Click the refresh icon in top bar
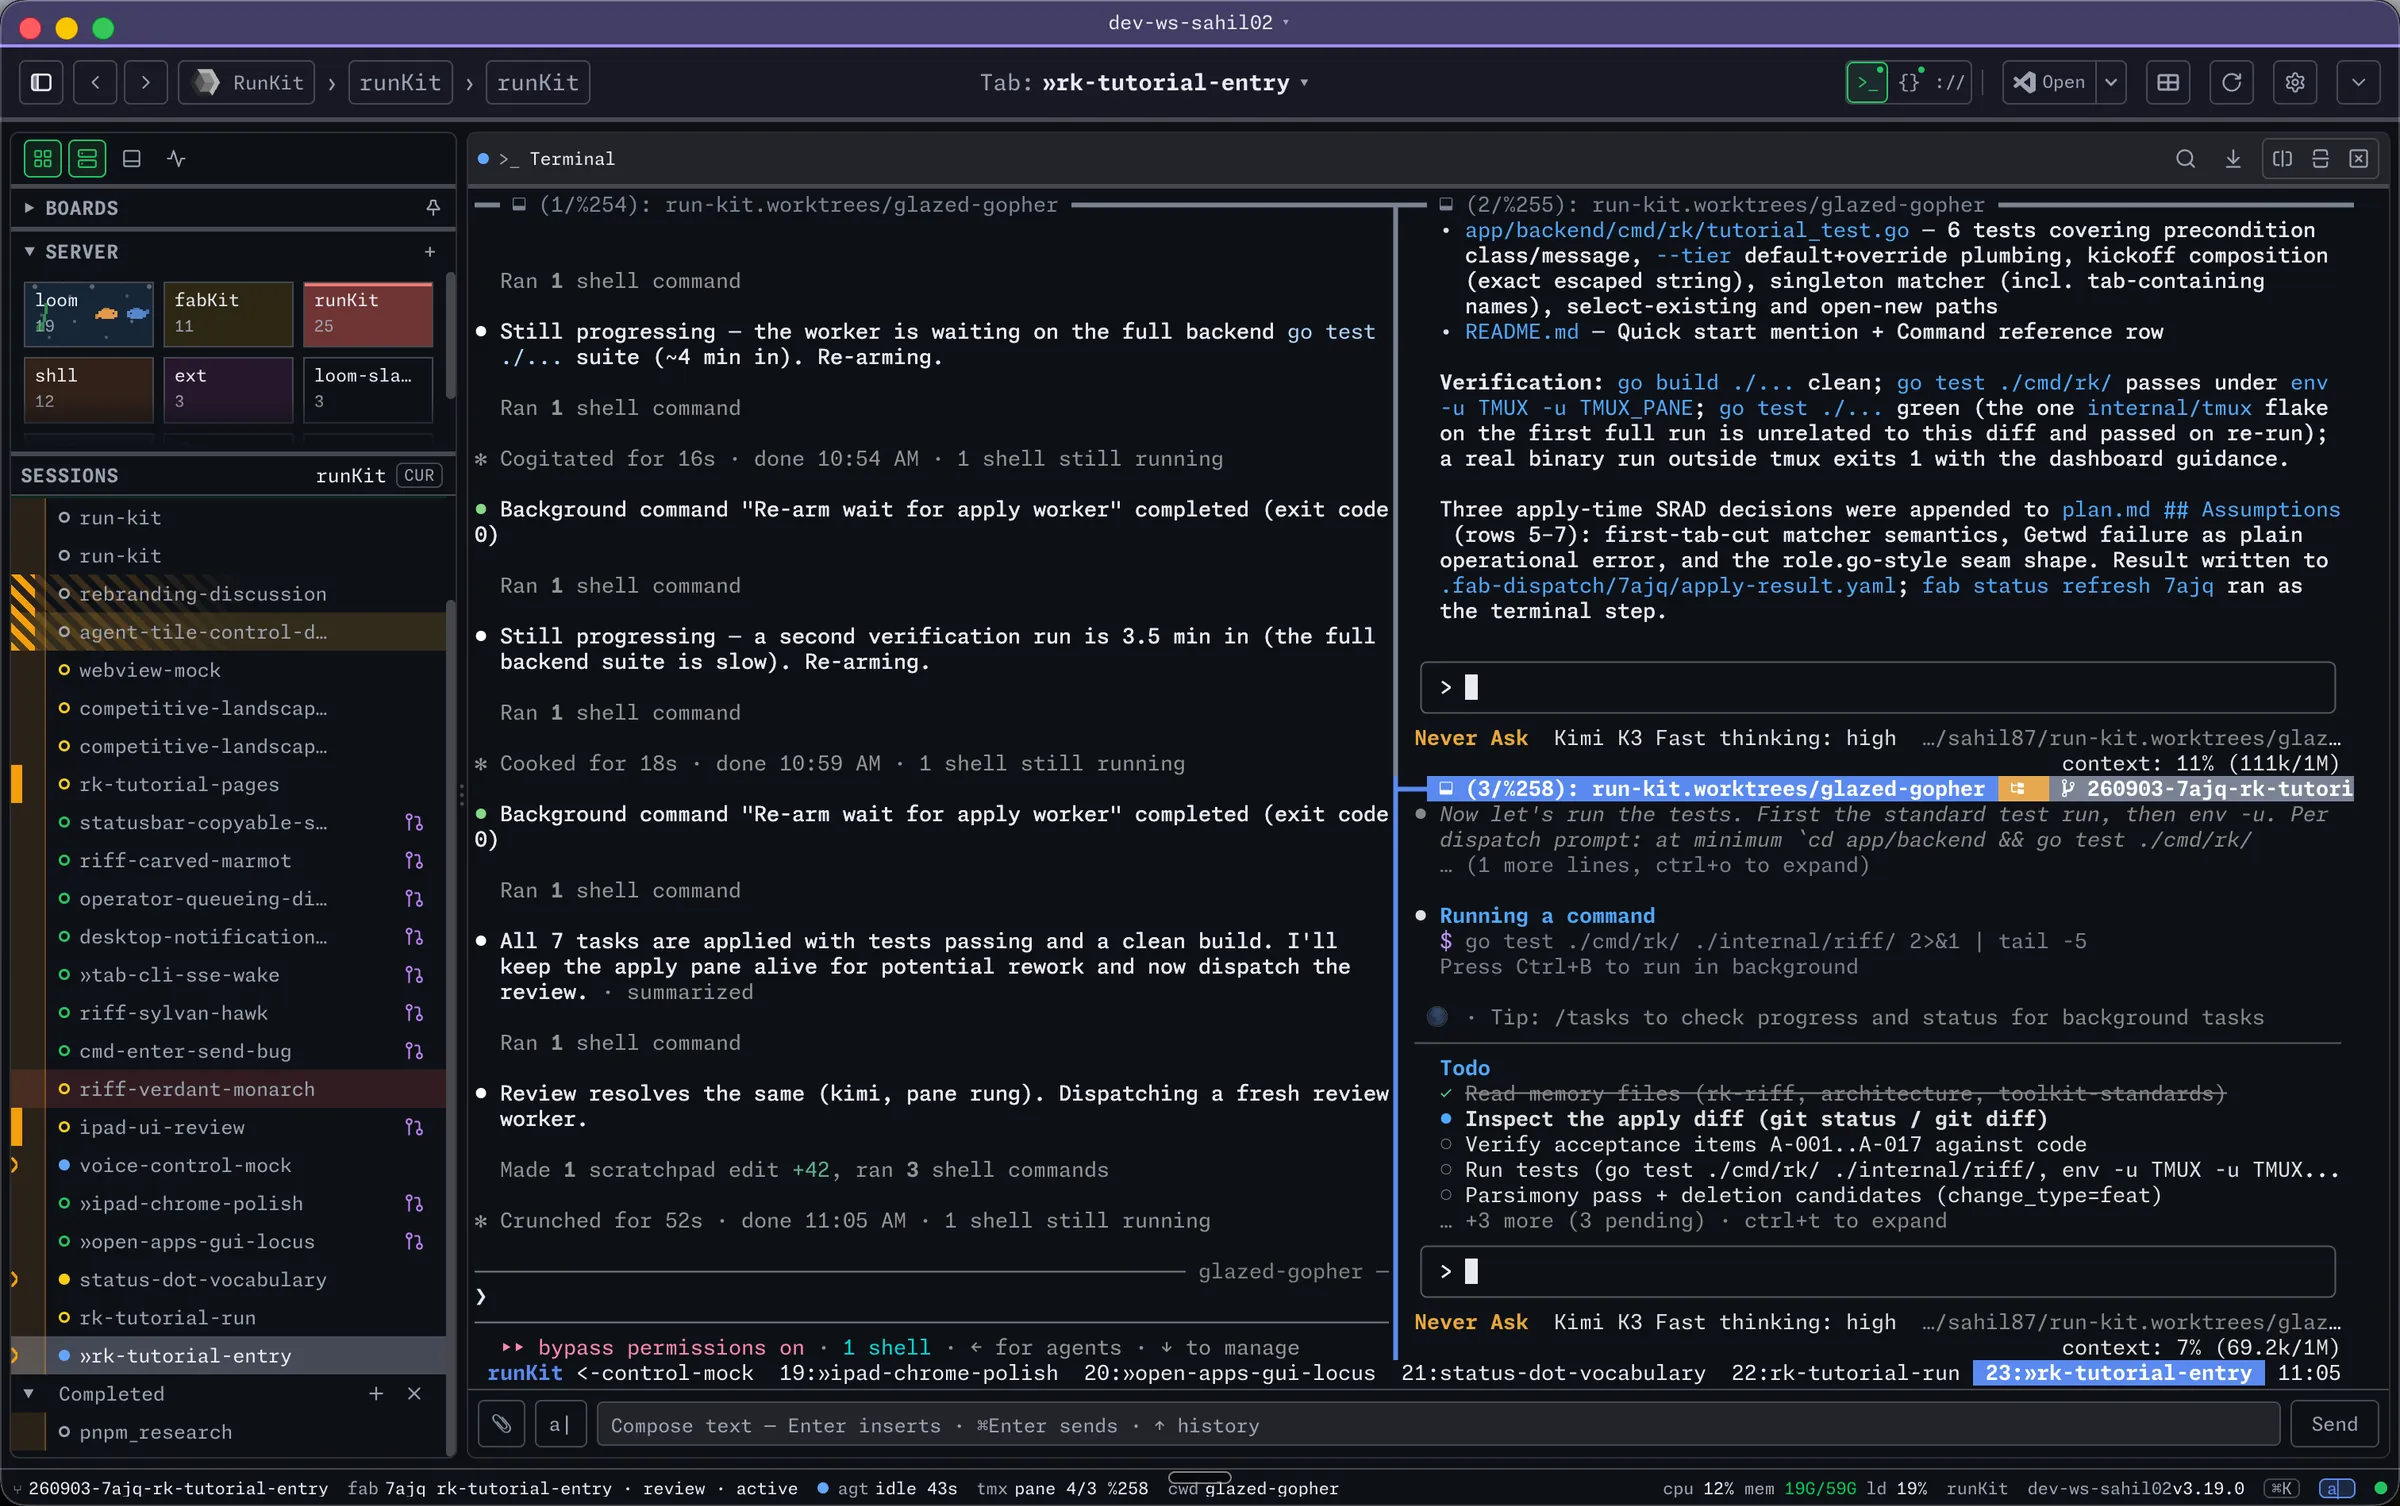The height and width of the screenshot is (1506, 2400). coord(2232,82)
